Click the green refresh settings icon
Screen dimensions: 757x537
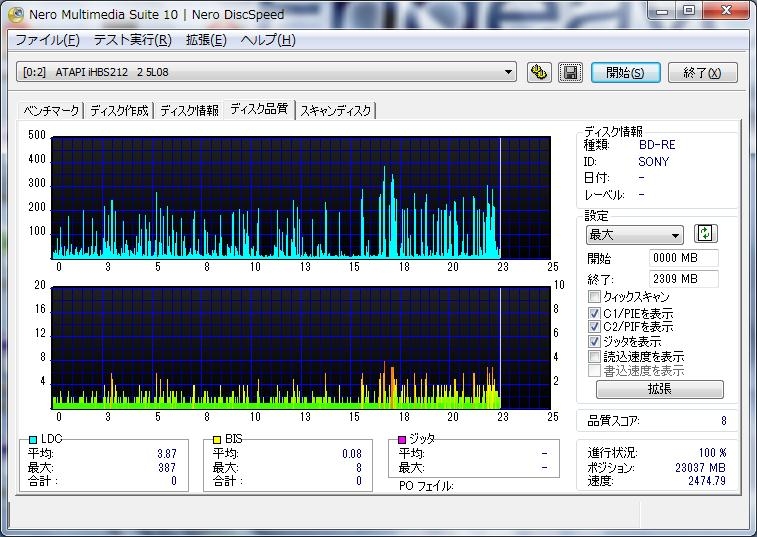coord(705,234)
